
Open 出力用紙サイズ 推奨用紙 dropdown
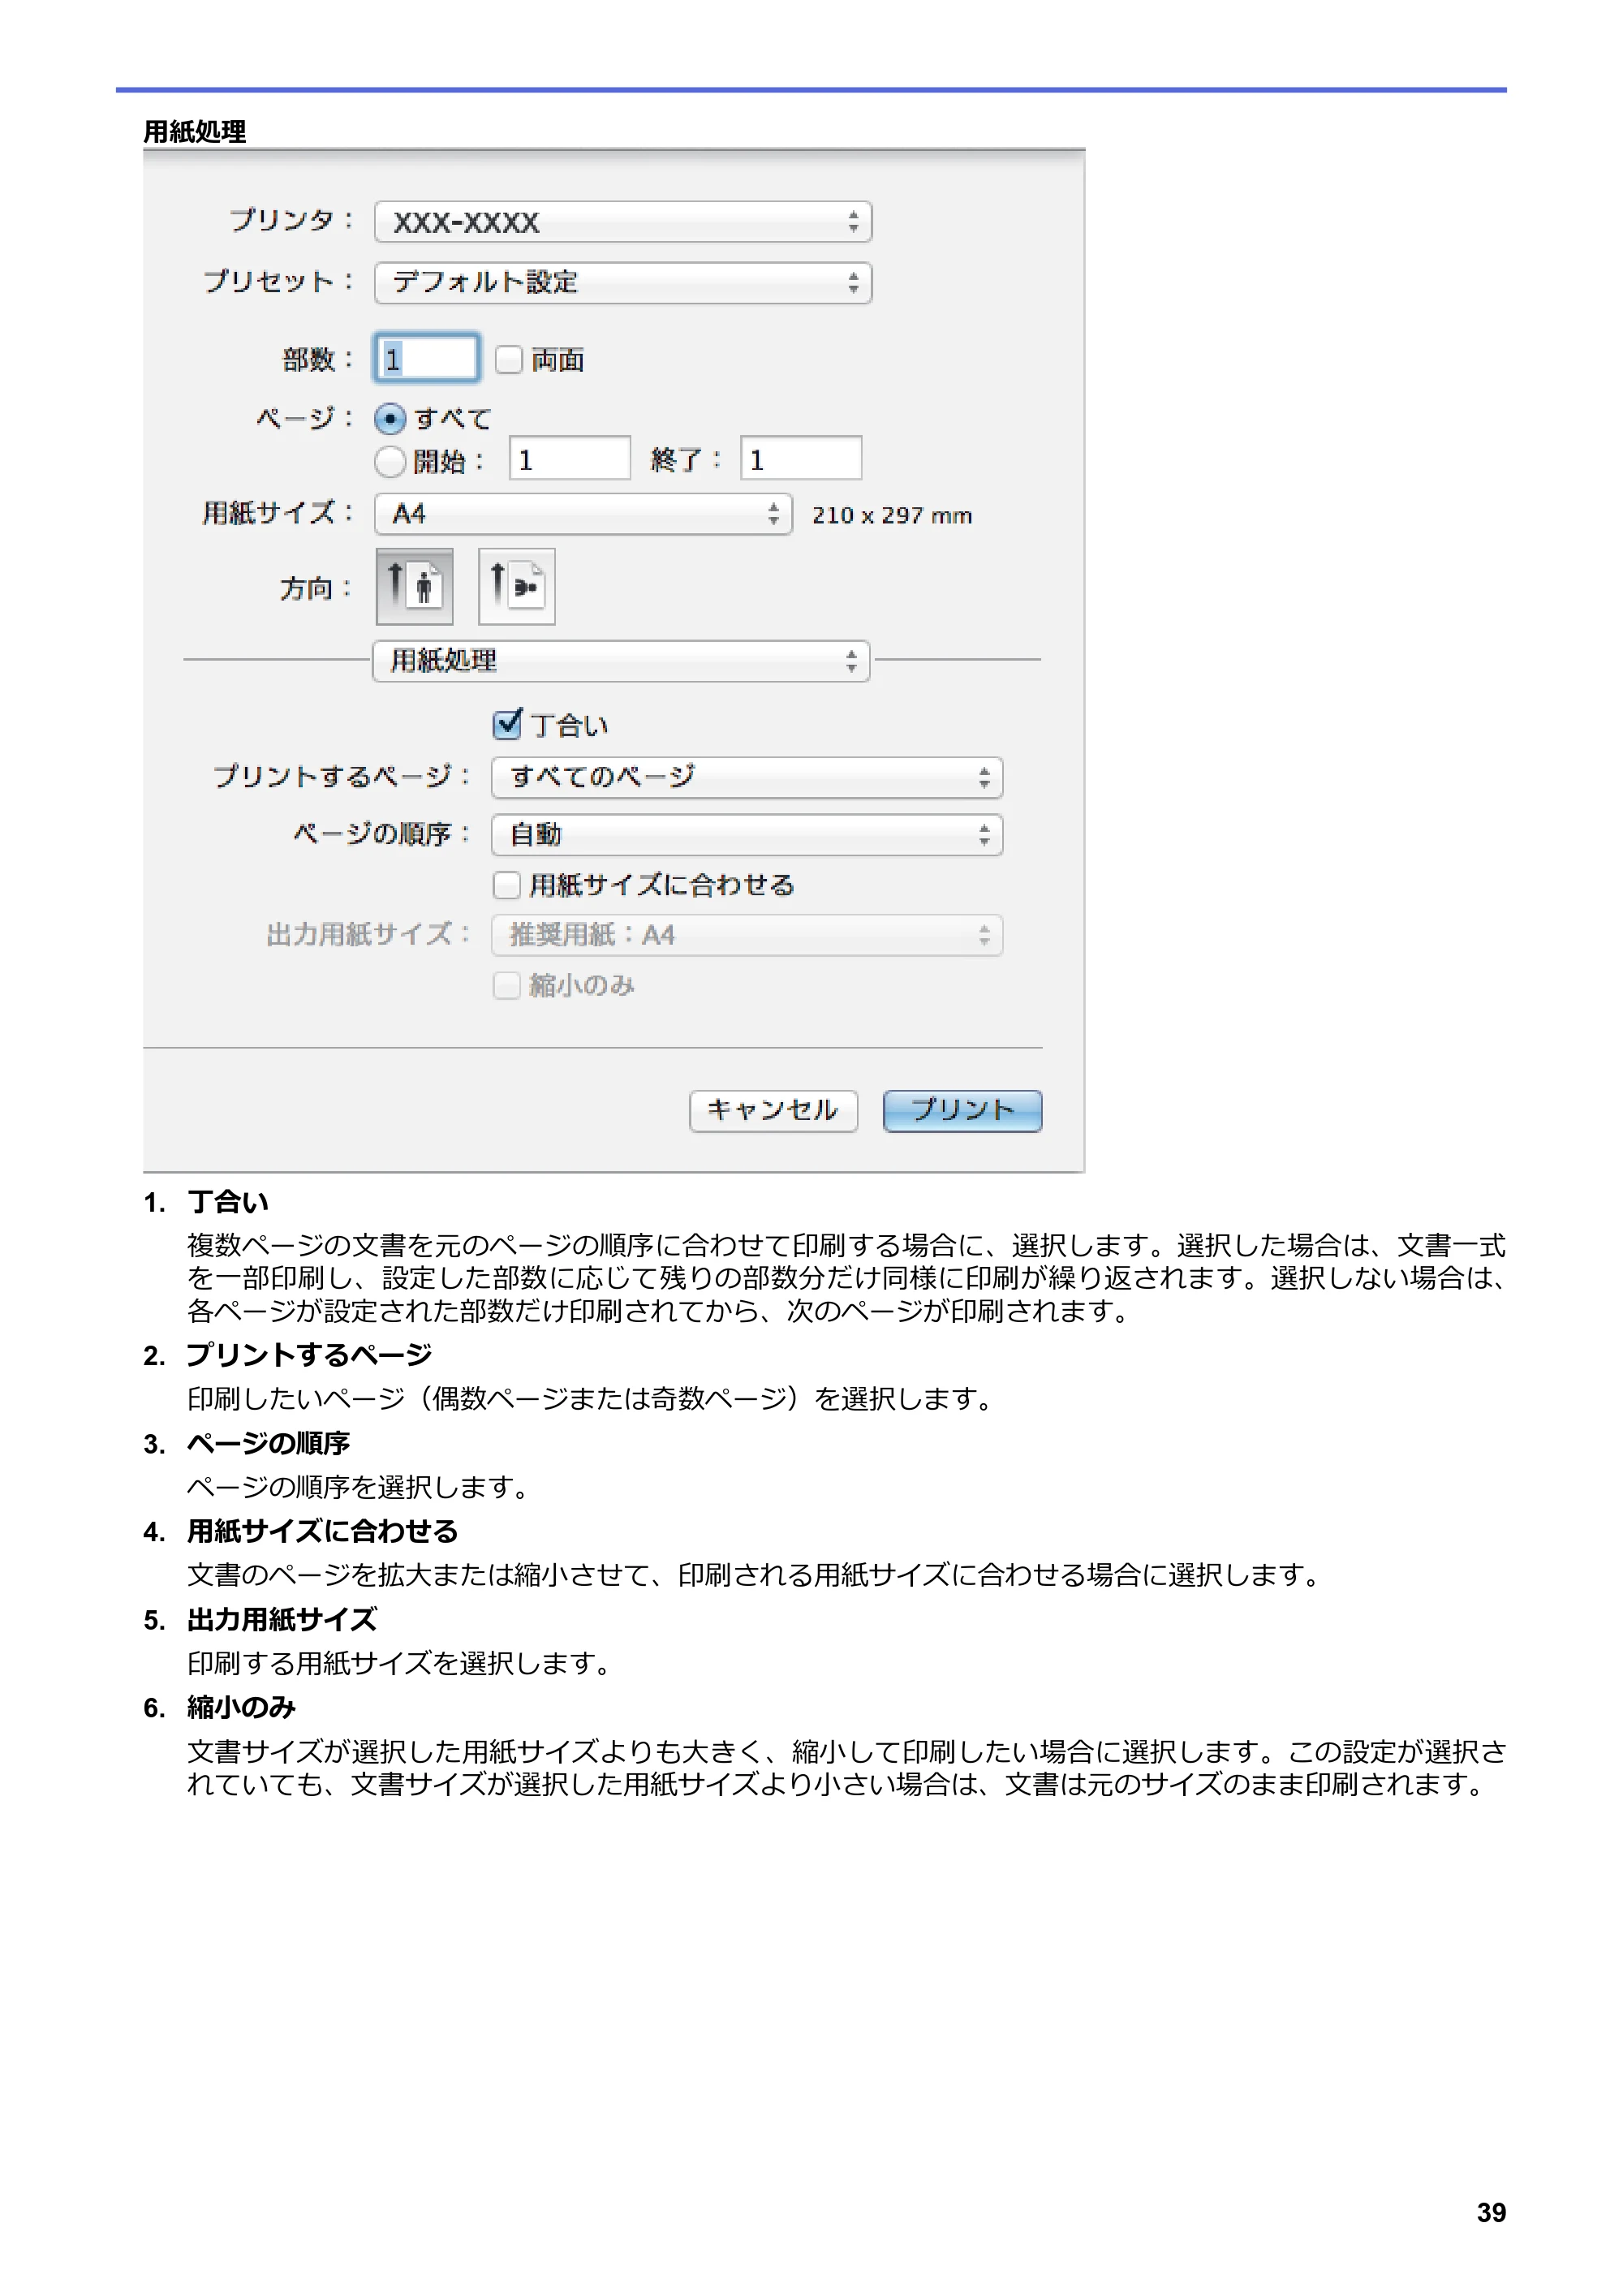747,935
